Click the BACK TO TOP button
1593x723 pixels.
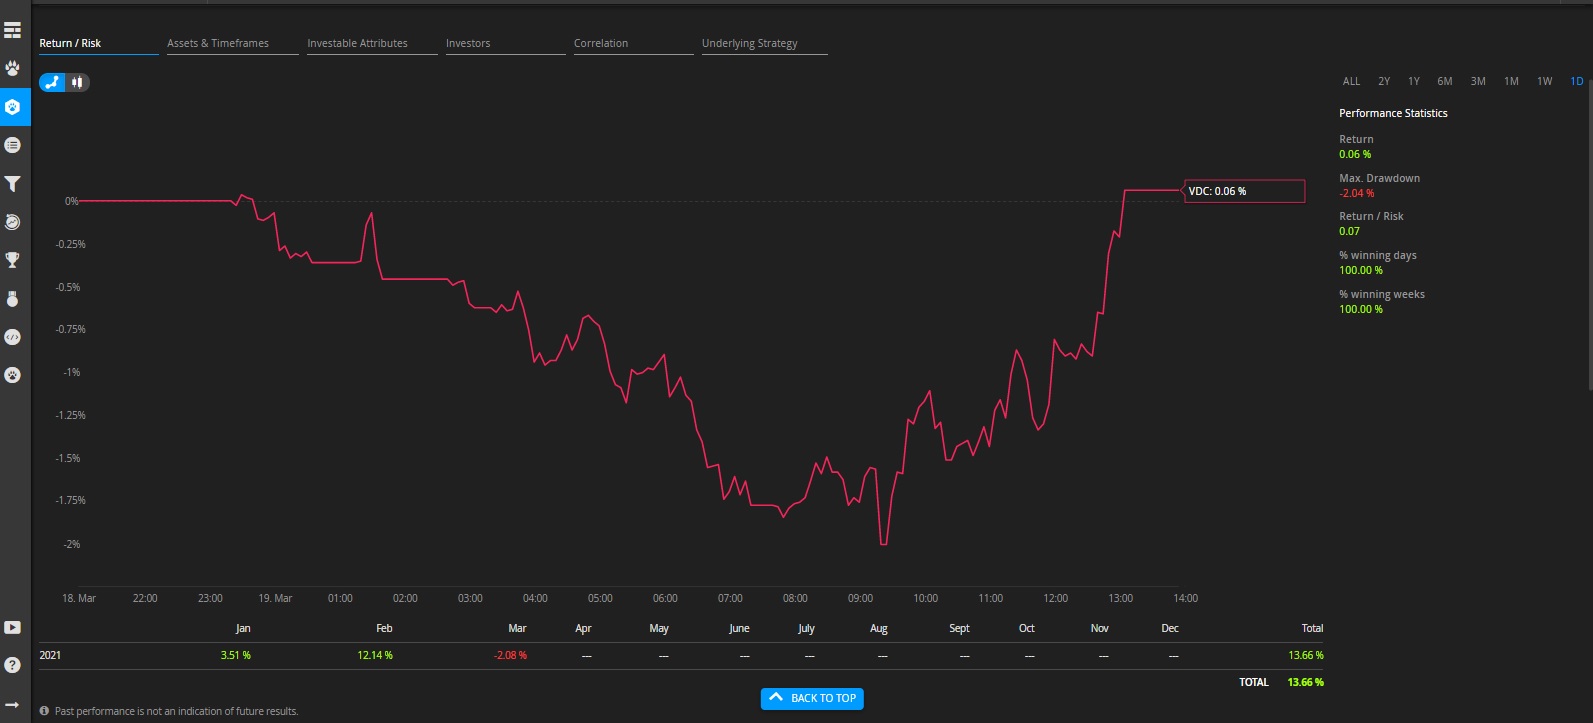812,698
